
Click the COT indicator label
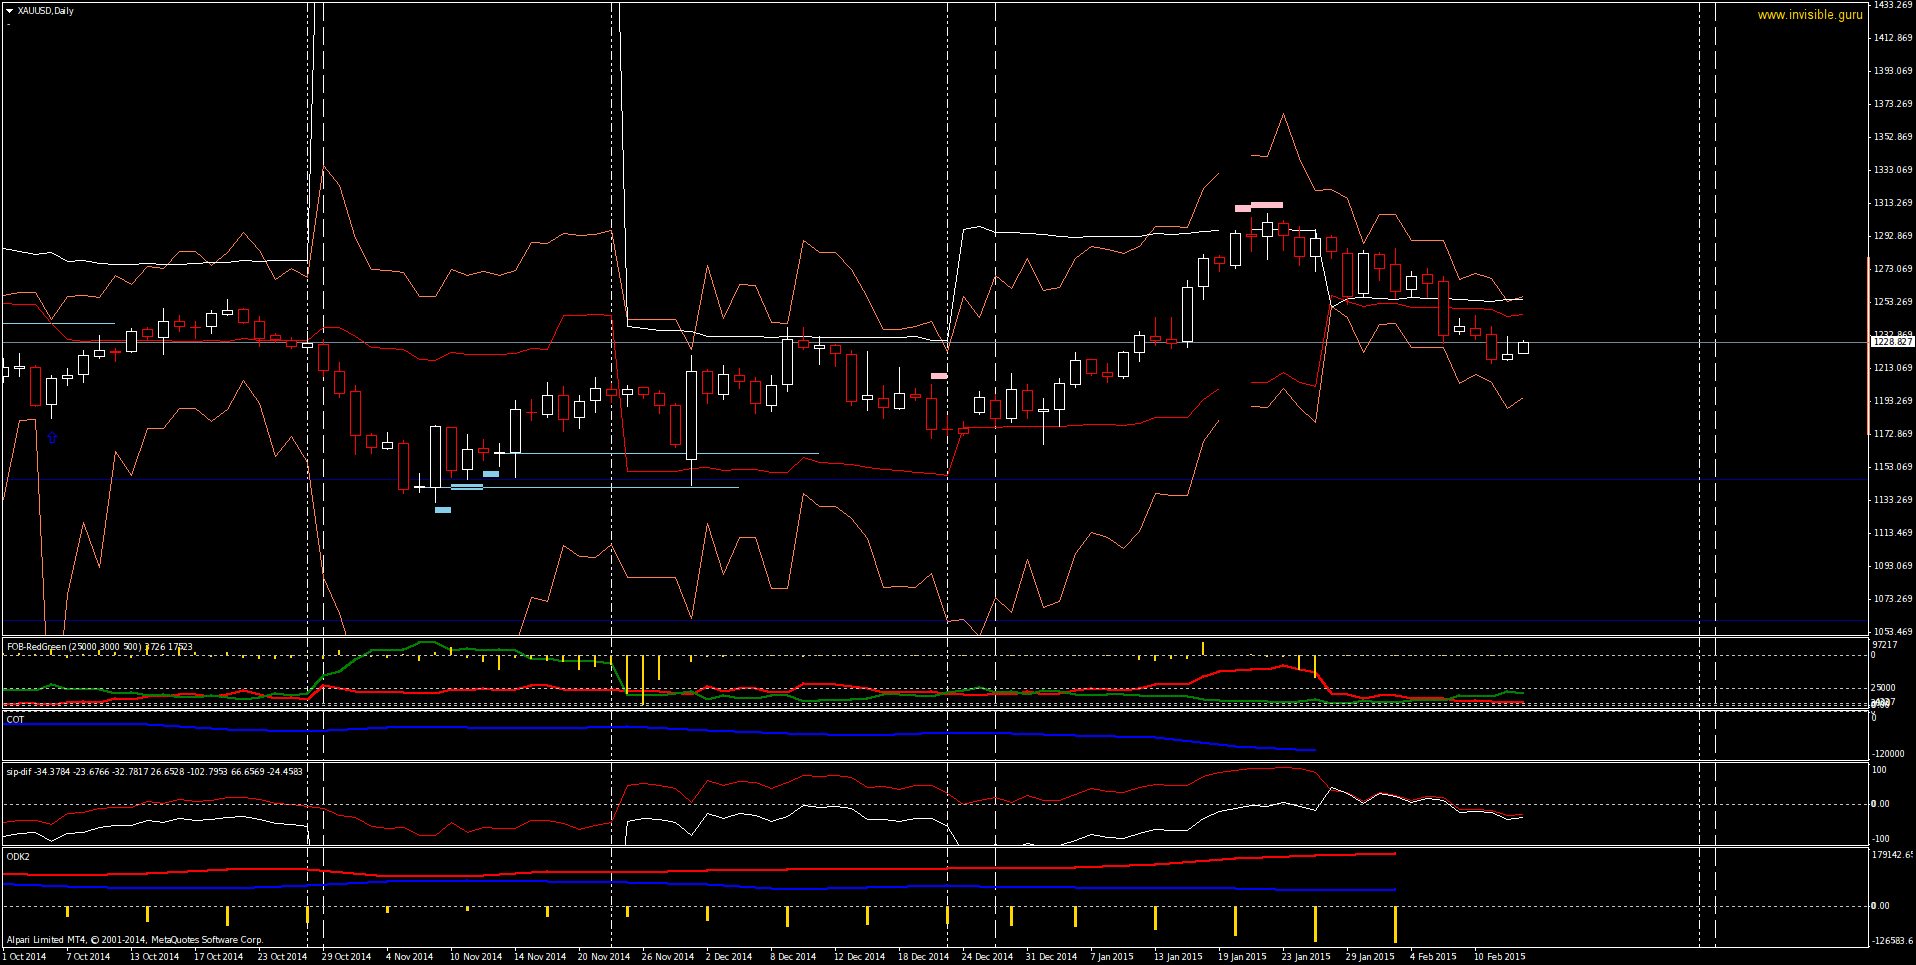(15, 719)
